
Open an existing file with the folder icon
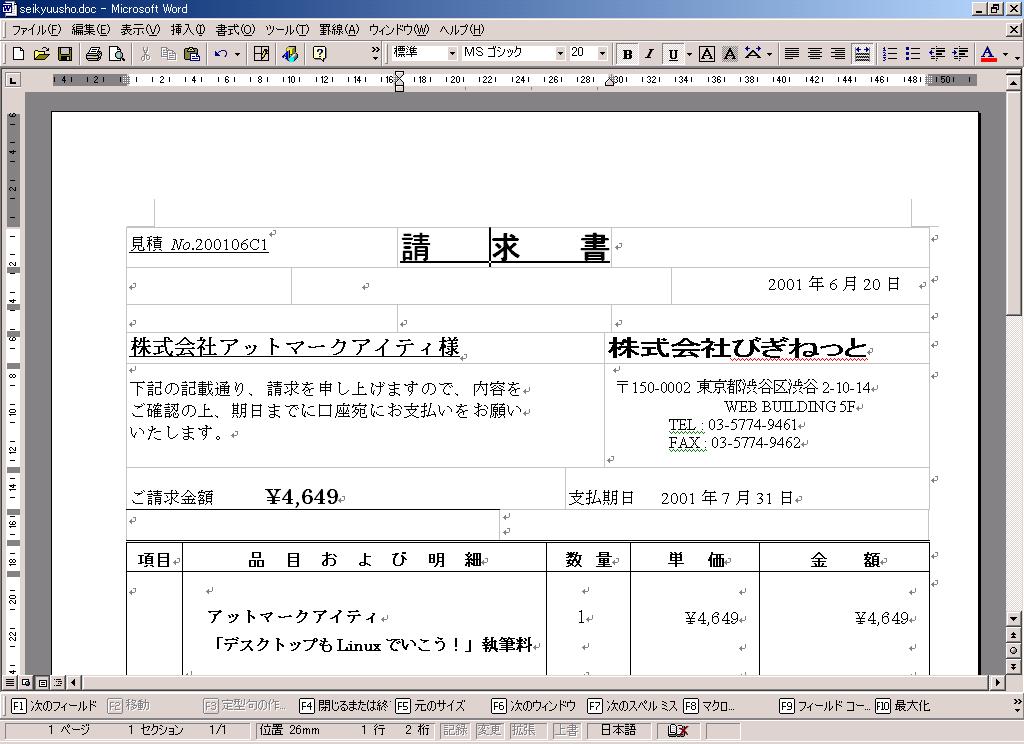(x=41, y=54)
